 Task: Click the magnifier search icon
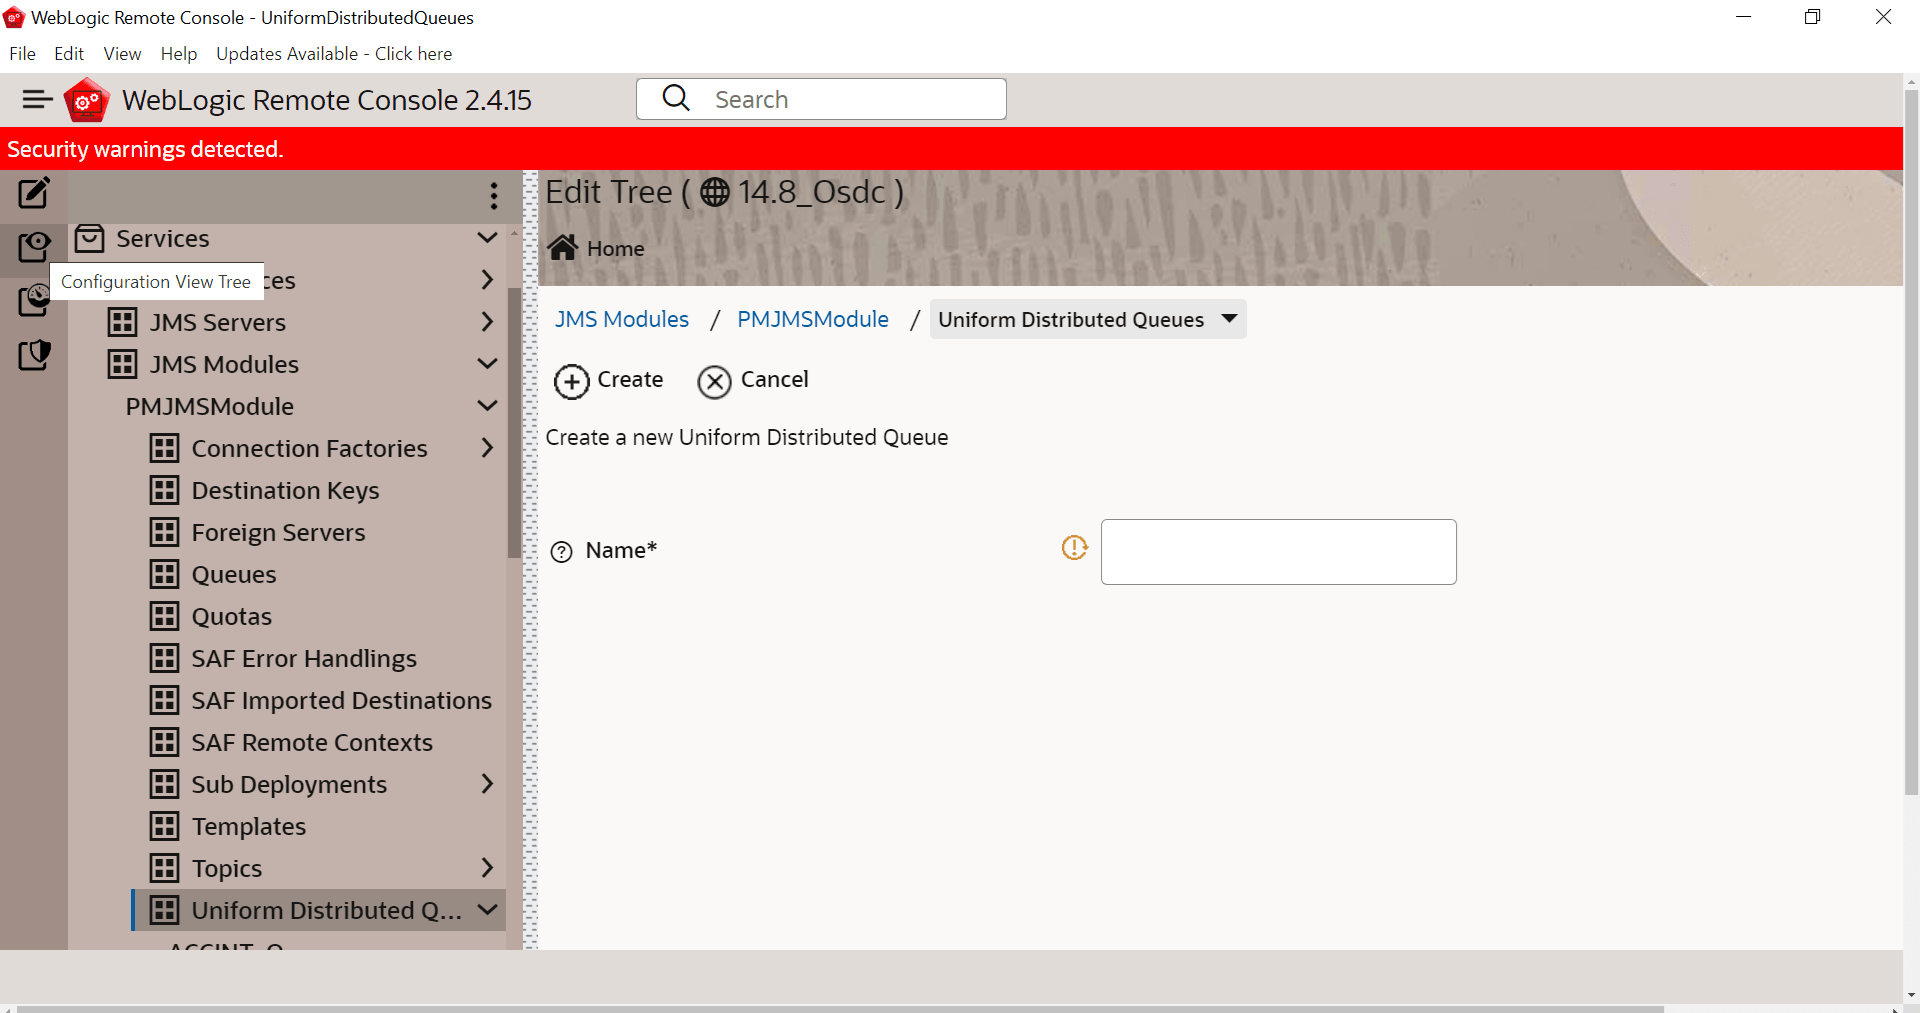pyautogui.click(x=676, y=98)
